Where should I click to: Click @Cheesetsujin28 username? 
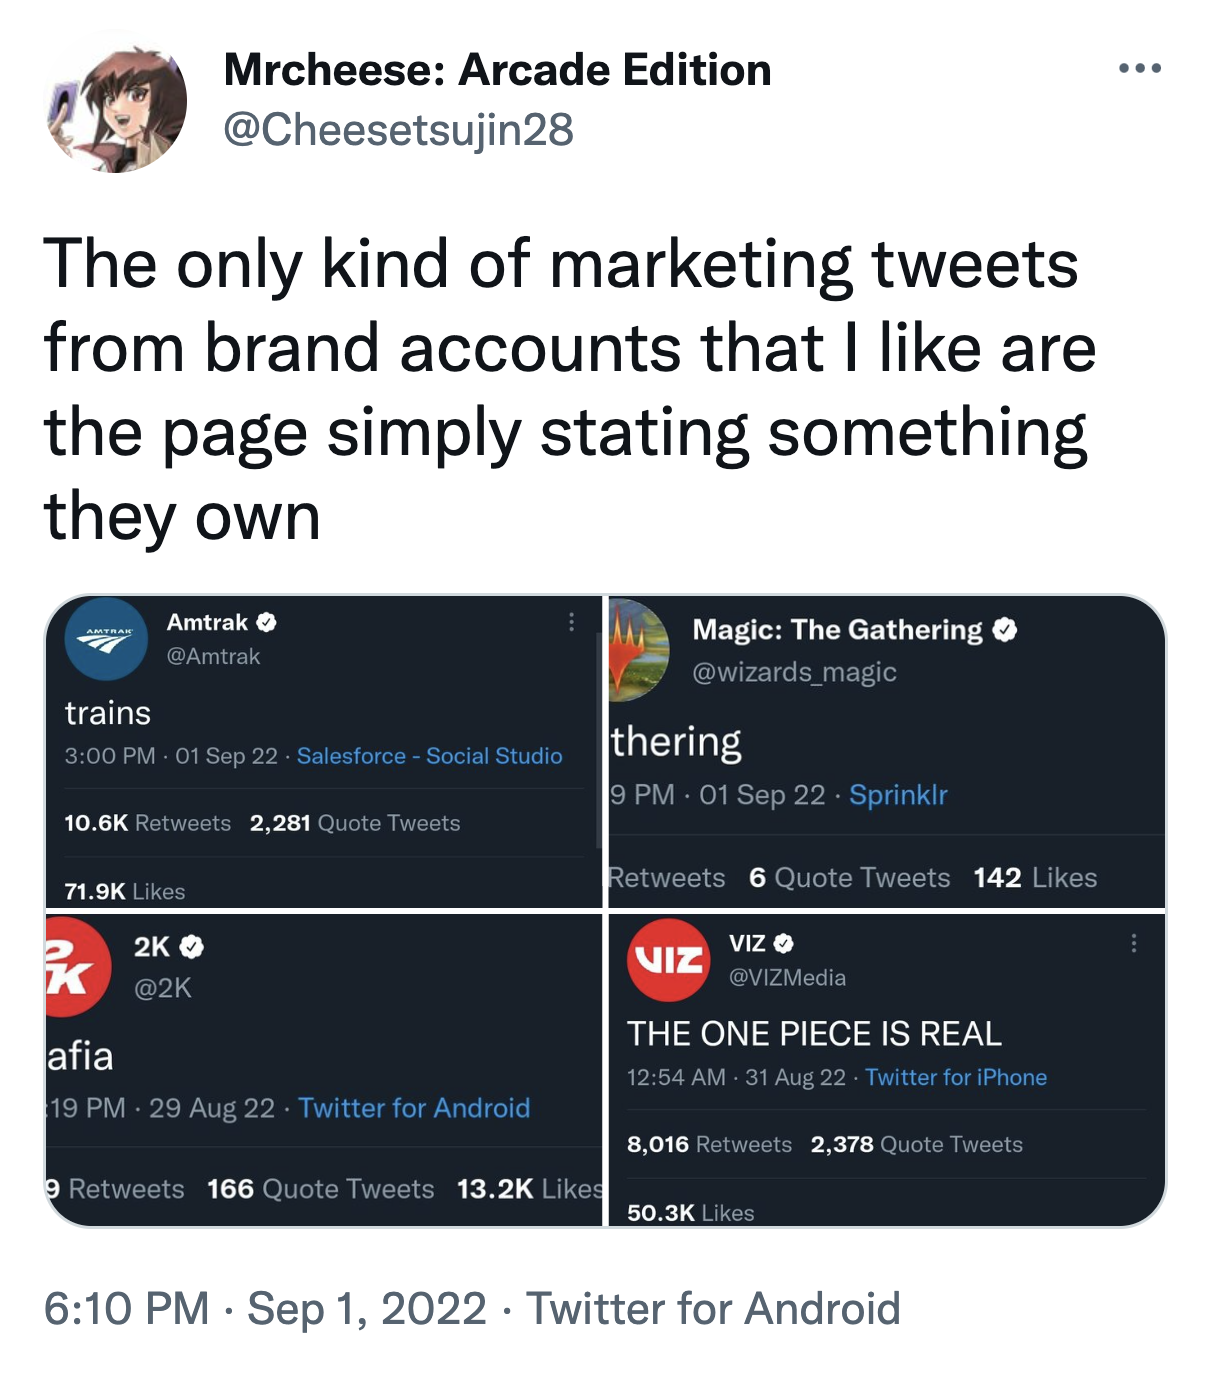(400, 128)
